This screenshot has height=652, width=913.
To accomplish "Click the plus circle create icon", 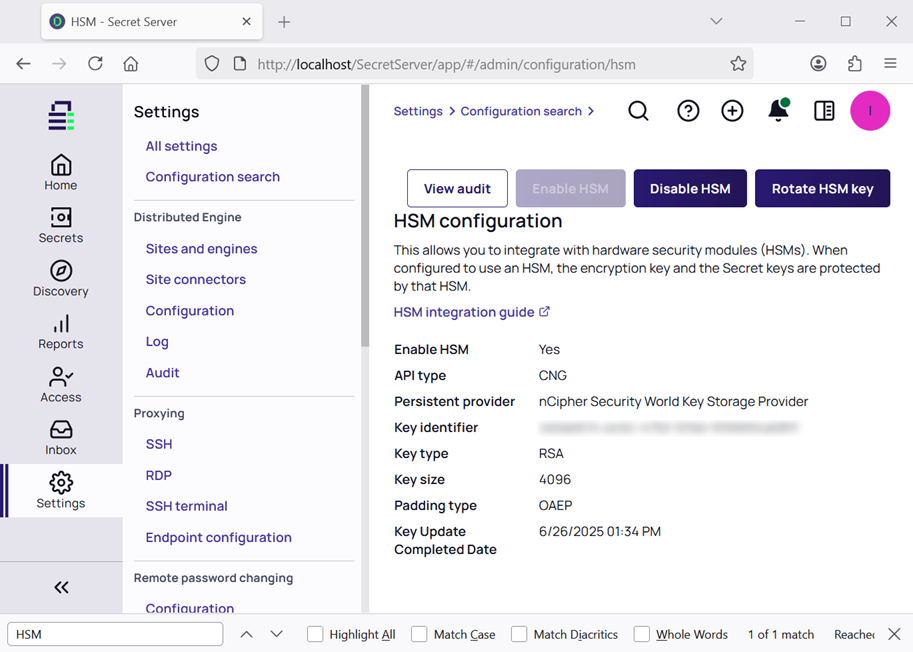I will [x=732, y=111].
